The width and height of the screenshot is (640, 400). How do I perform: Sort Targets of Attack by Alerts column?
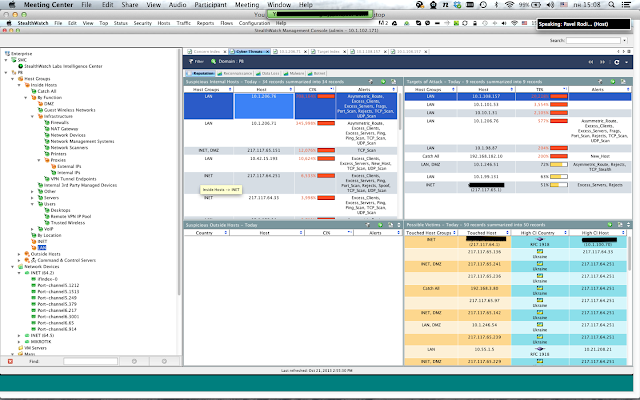click(600, 89)
